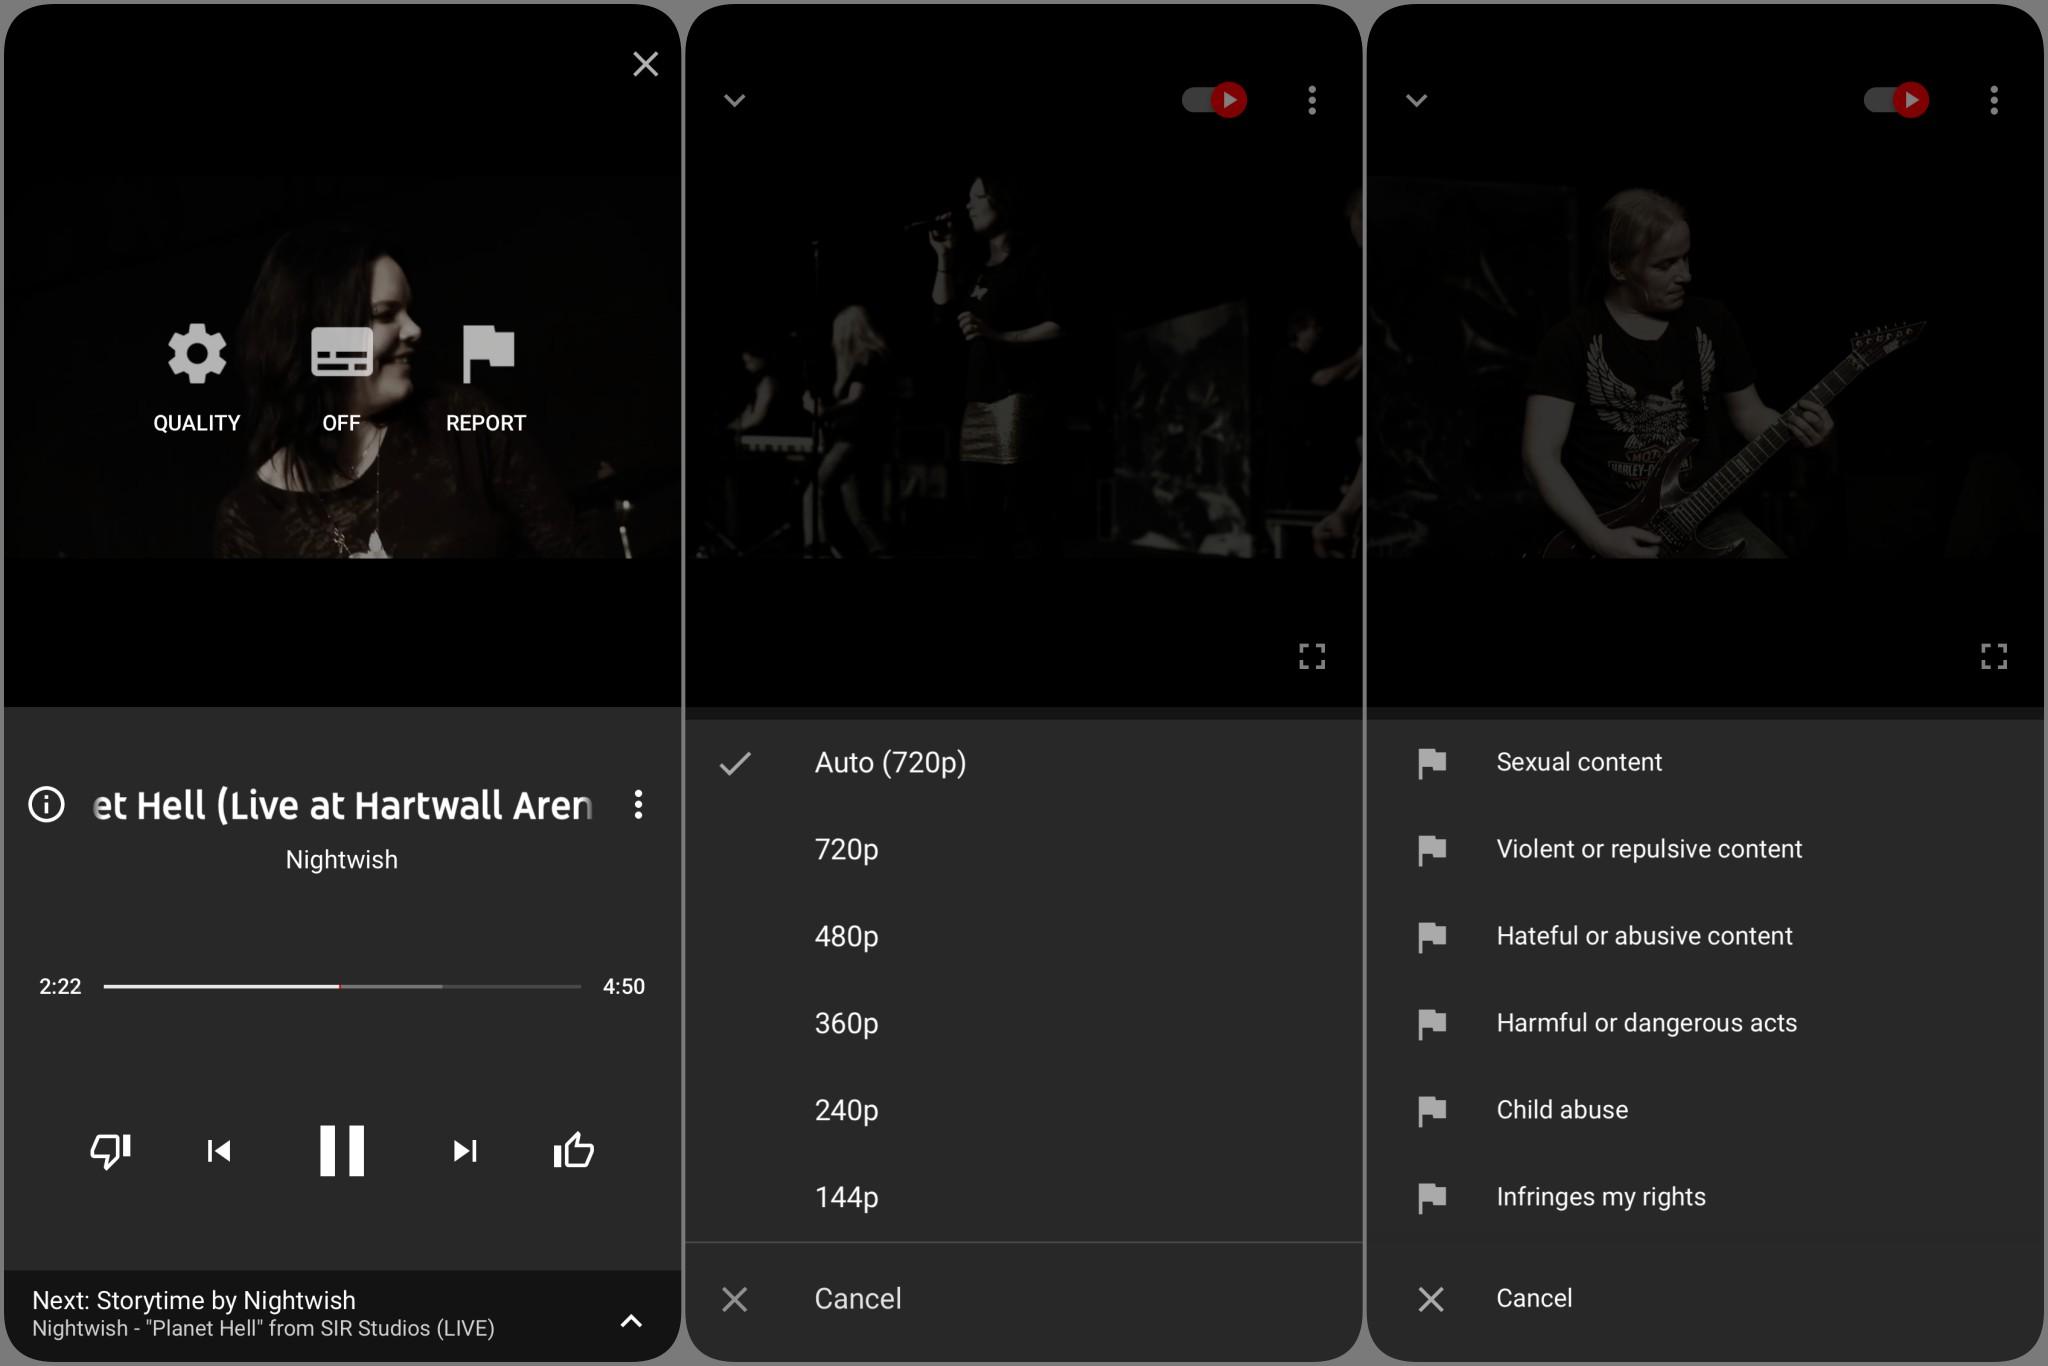Toggle song/video switch in right player
The image size is (2048, 1366).
point(1897,100)
